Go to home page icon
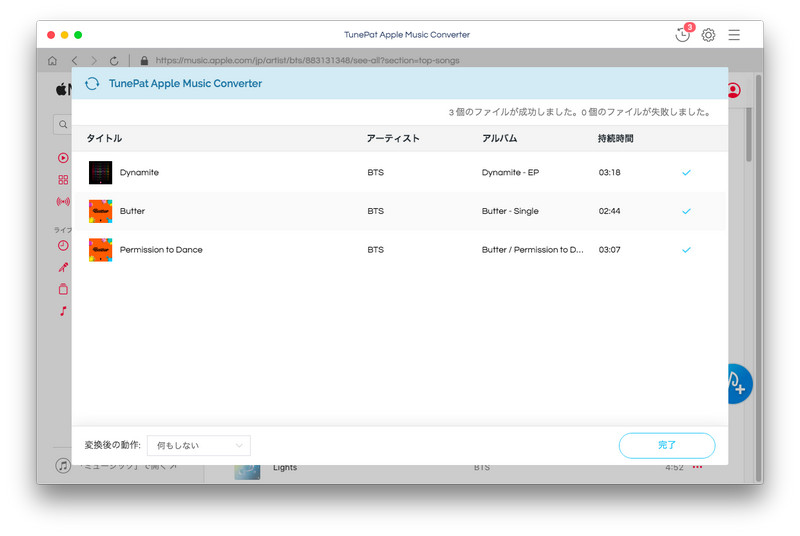Viewport: 800px width, 536px height. point(52,61)
